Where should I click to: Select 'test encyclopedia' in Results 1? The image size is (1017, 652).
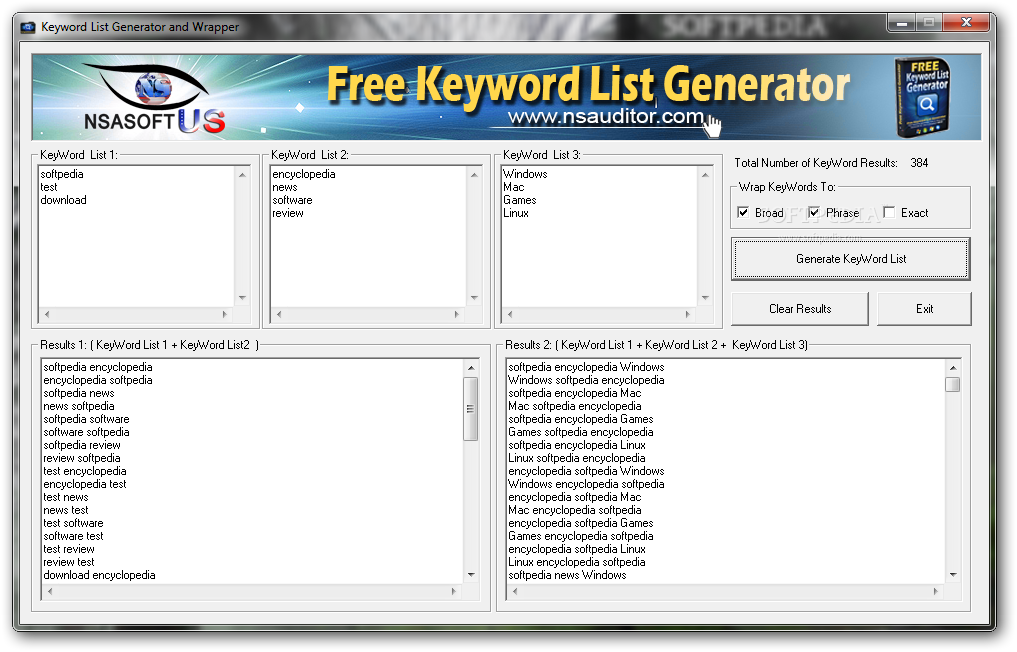[84, 471]
